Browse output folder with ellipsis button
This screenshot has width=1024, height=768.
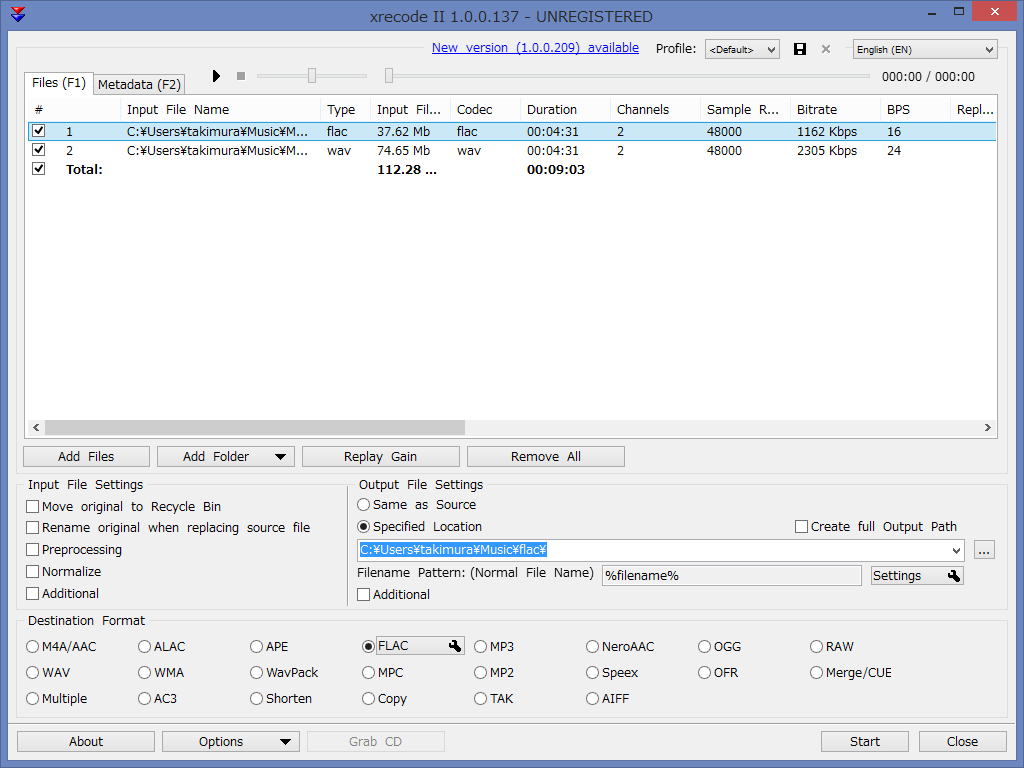pos(984,550)
